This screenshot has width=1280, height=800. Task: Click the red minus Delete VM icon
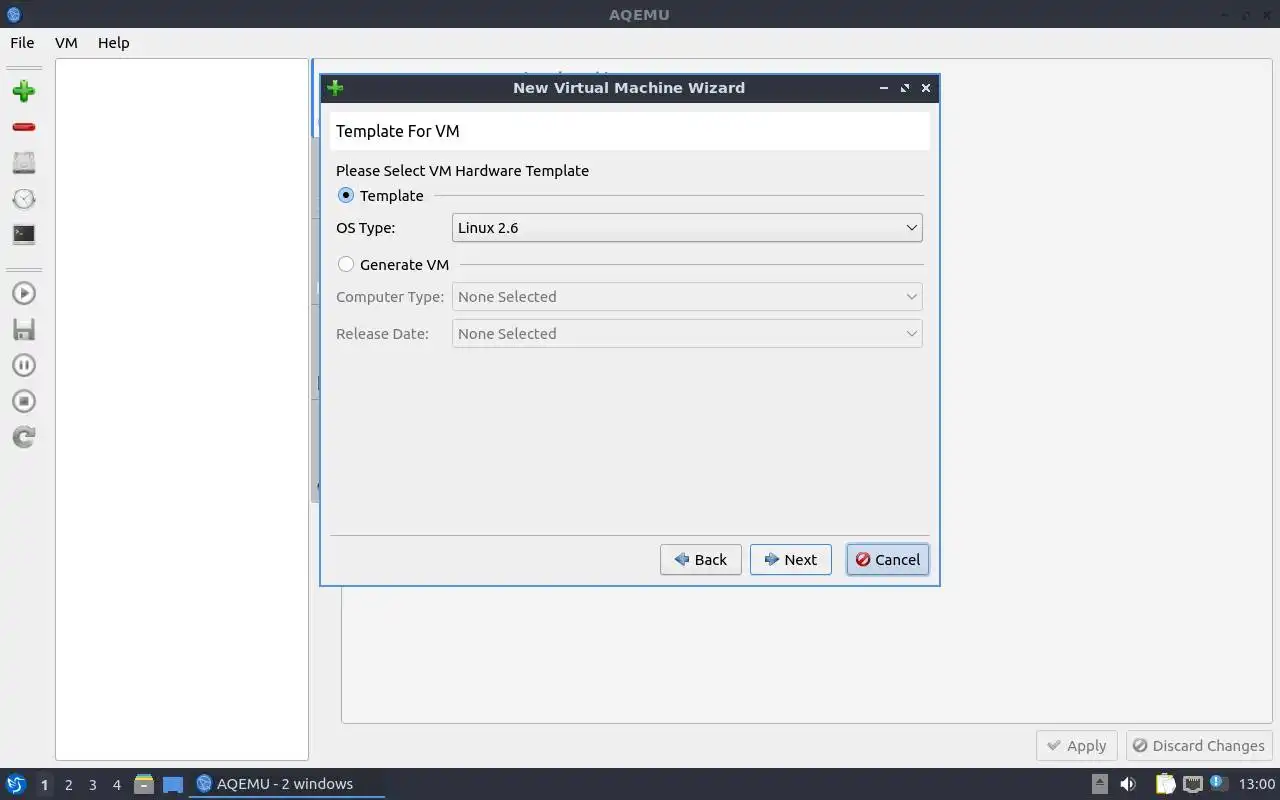point(24,127)
